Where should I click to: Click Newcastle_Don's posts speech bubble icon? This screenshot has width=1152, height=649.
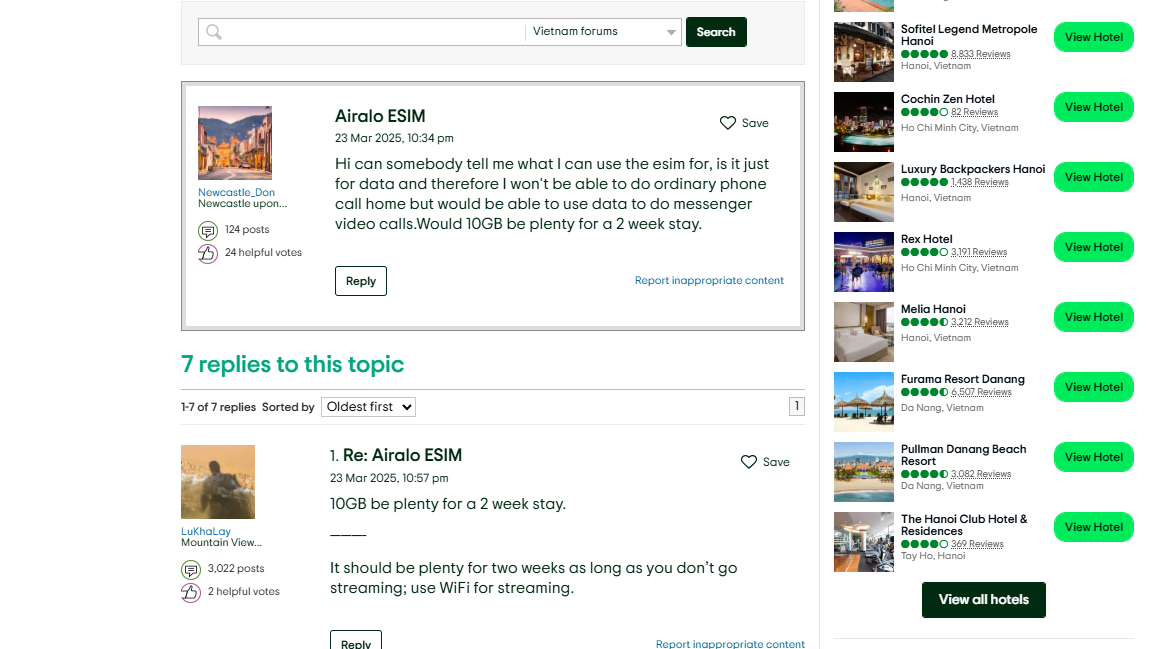pos(208,231)
